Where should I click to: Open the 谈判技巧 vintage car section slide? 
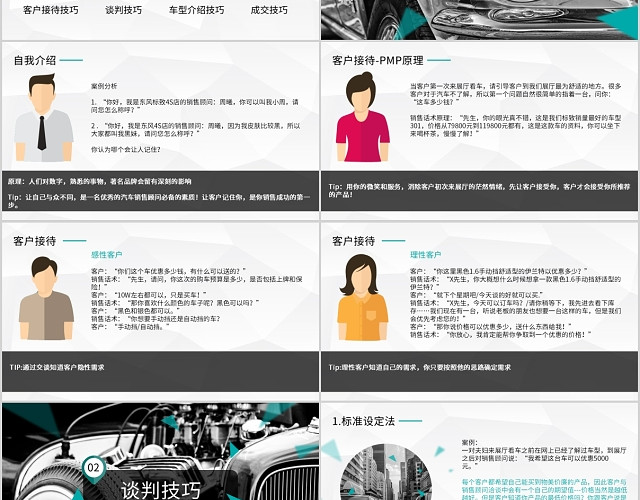(160, 451)
